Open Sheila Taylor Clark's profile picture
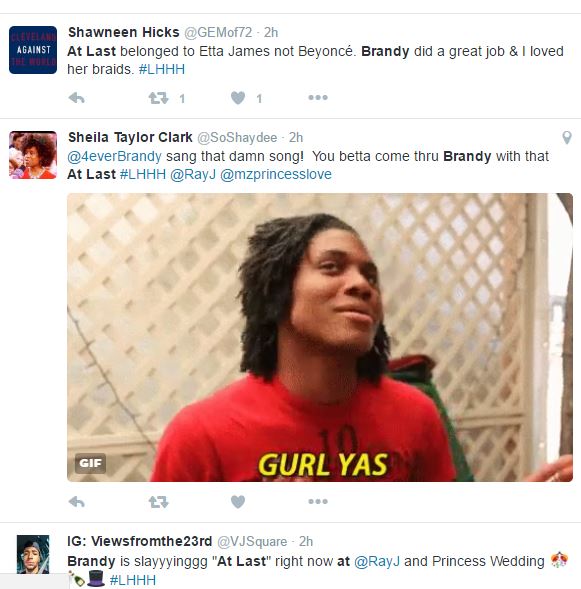This screenshot has width=581, height=589. 33,155
